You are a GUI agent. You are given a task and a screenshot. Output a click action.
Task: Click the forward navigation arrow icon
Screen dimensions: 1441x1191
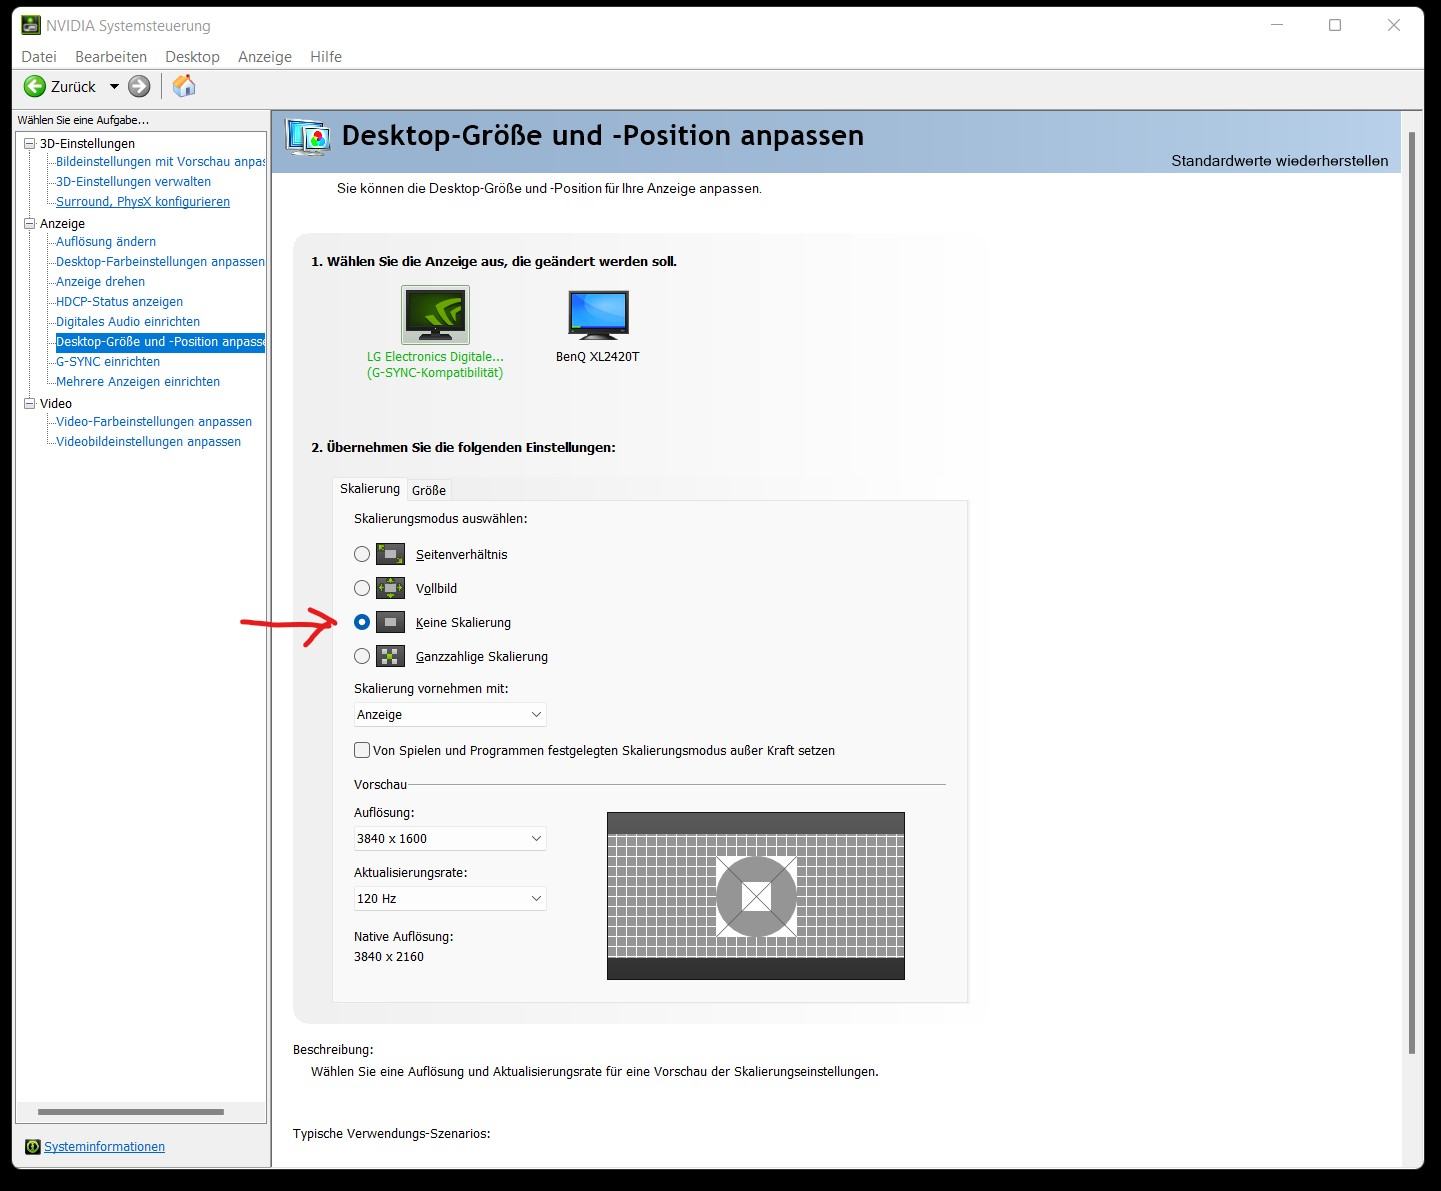[x=139, y=87]
